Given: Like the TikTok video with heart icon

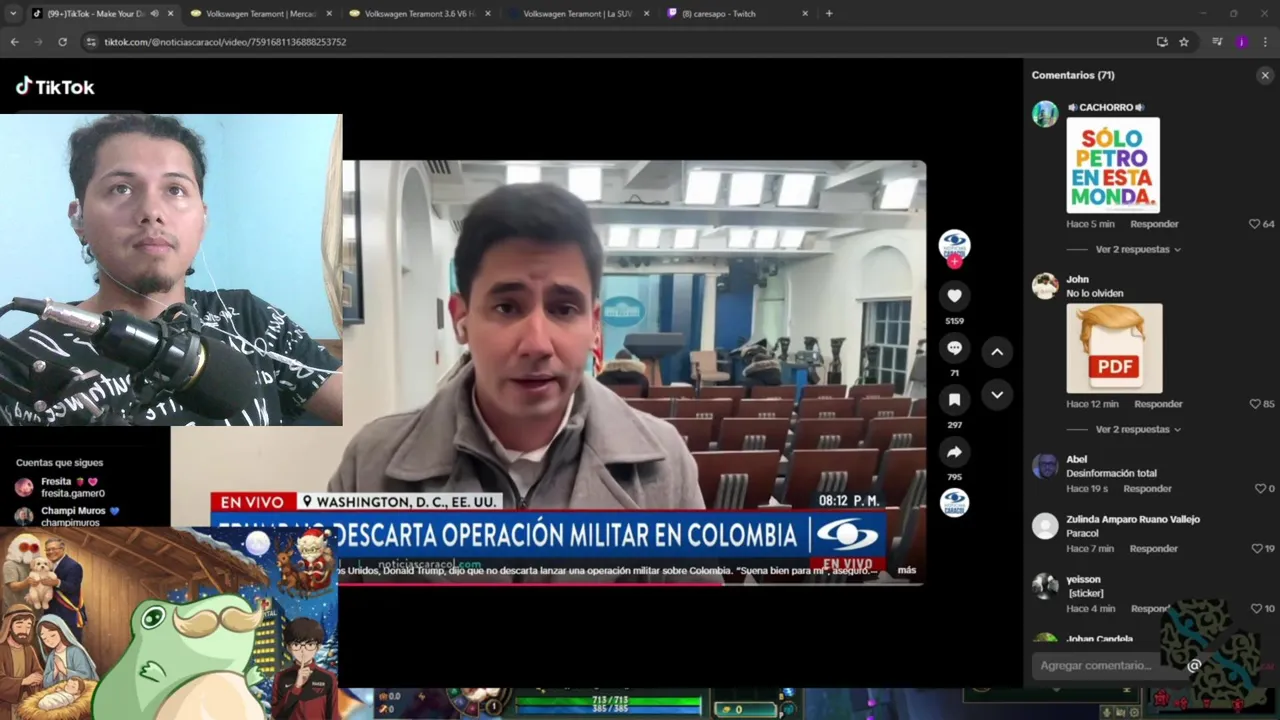Looking at the screenshot, I should (954, 296).
